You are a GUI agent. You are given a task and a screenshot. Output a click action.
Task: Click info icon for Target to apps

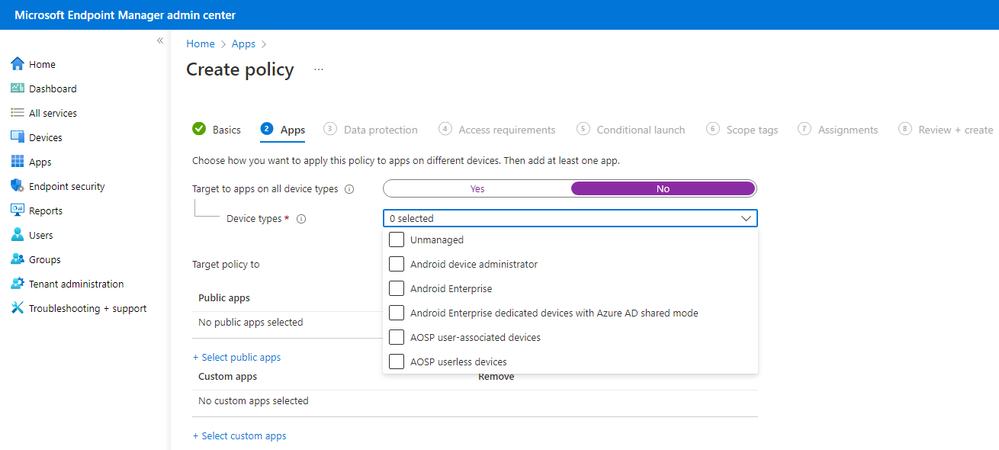tap(349, 189)
